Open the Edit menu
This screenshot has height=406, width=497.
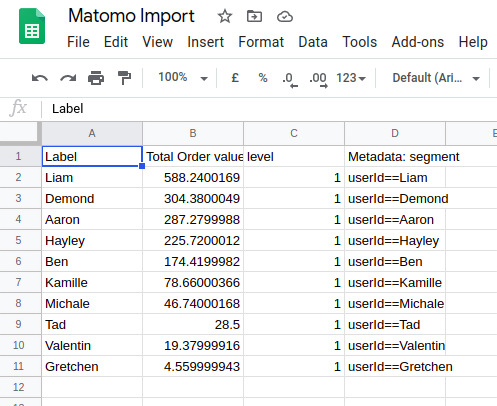point(116,42)
